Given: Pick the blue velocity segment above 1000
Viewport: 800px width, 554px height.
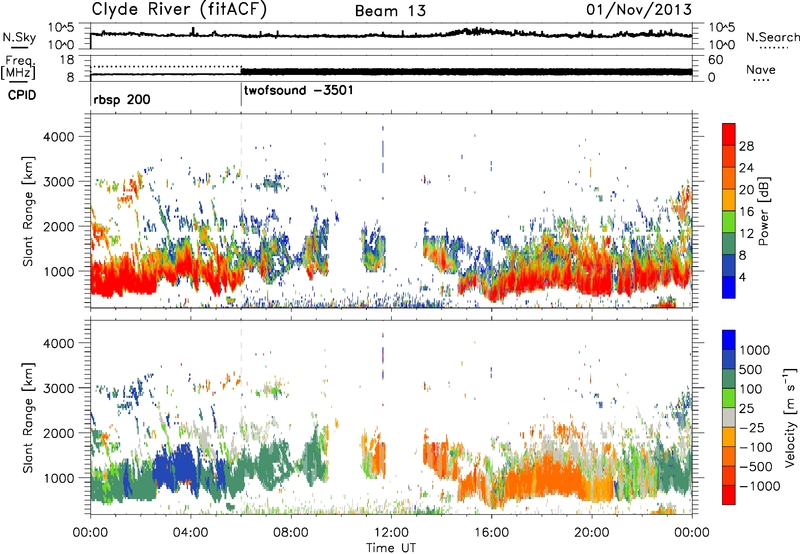Looking at the screenshot, I should tap(729, 339).
